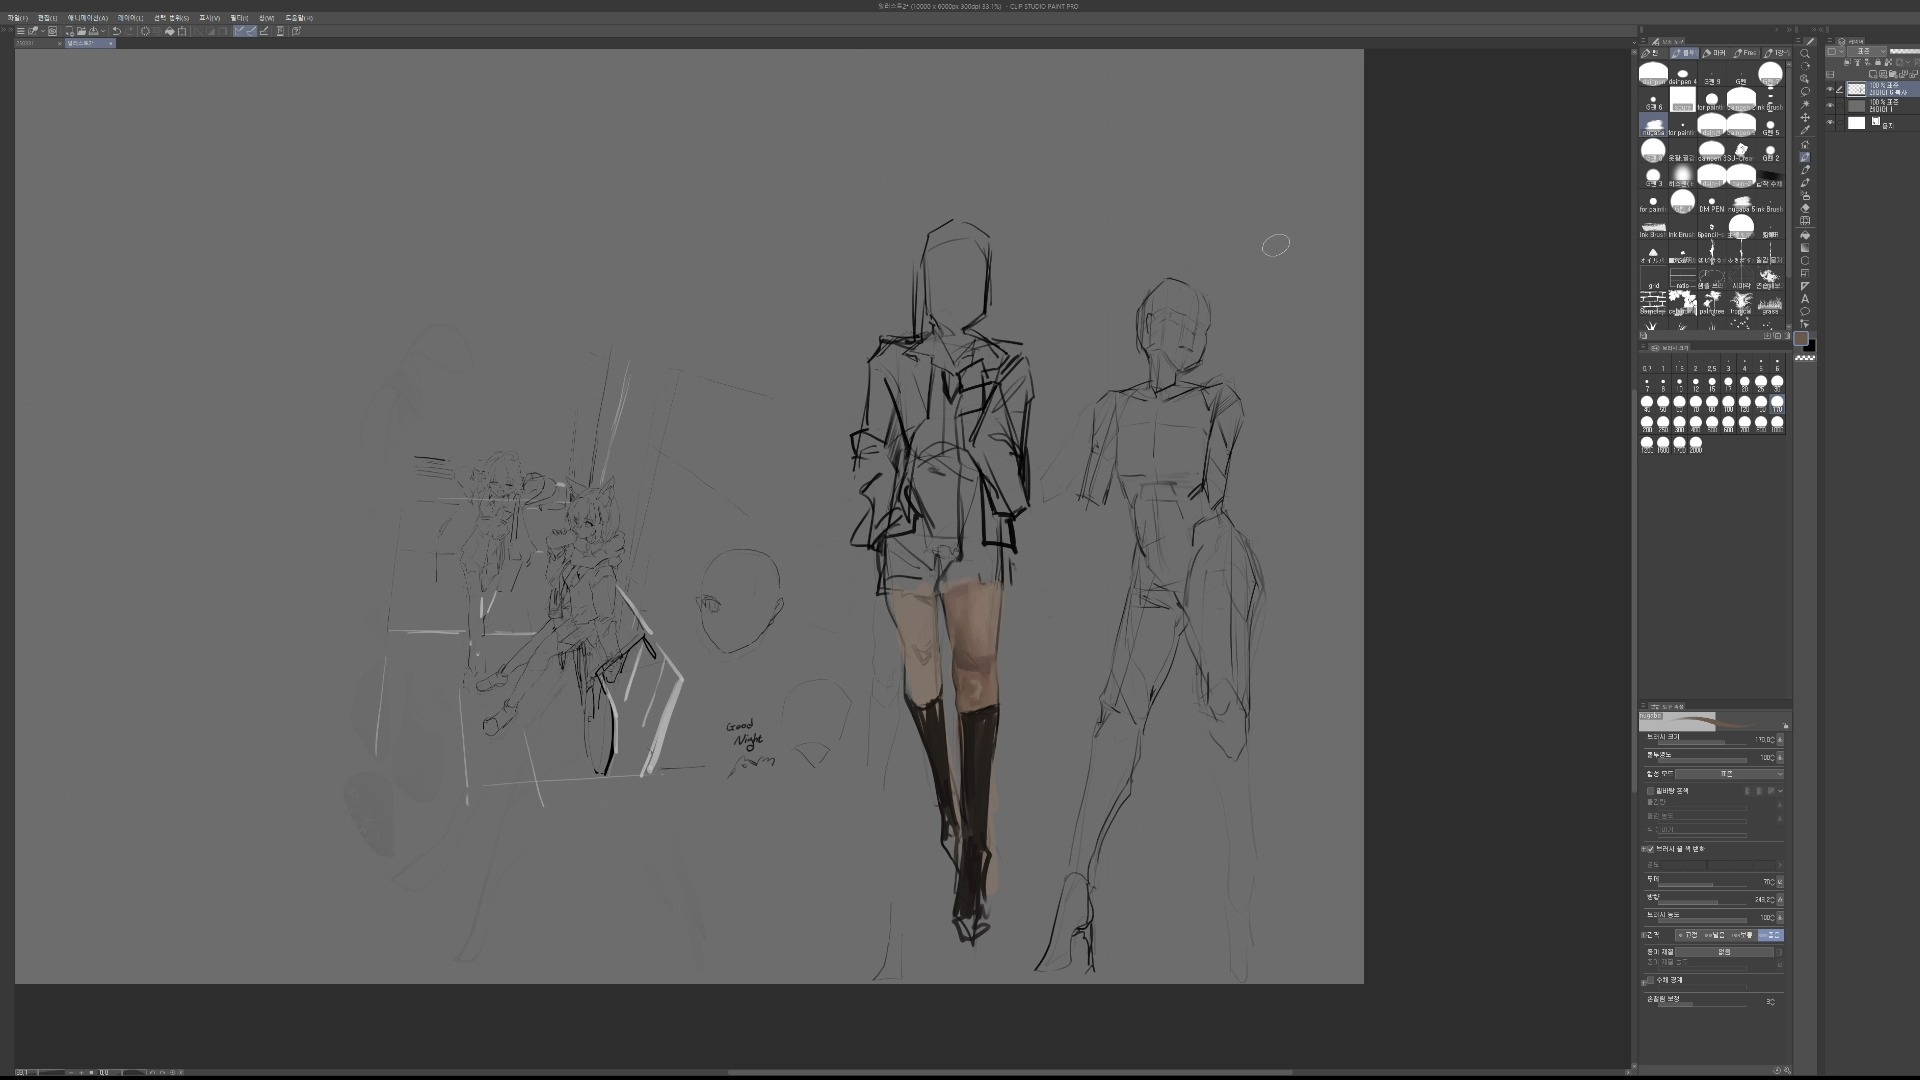Image resolution: width=1920 pixels, height=1080 pixels.
Task: Open the 합성 모드 dropdown in tool properties
Action: 1729,774
